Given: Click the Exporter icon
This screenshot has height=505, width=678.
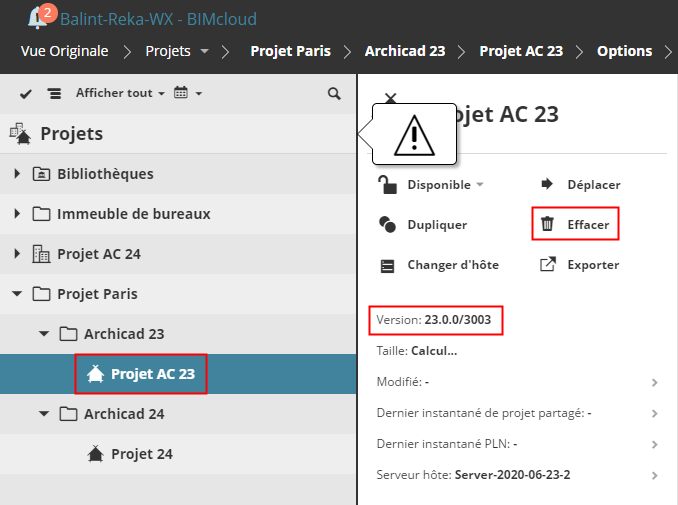Looking at the screenshot, I should pyautogui.click(x=547, y=265).
